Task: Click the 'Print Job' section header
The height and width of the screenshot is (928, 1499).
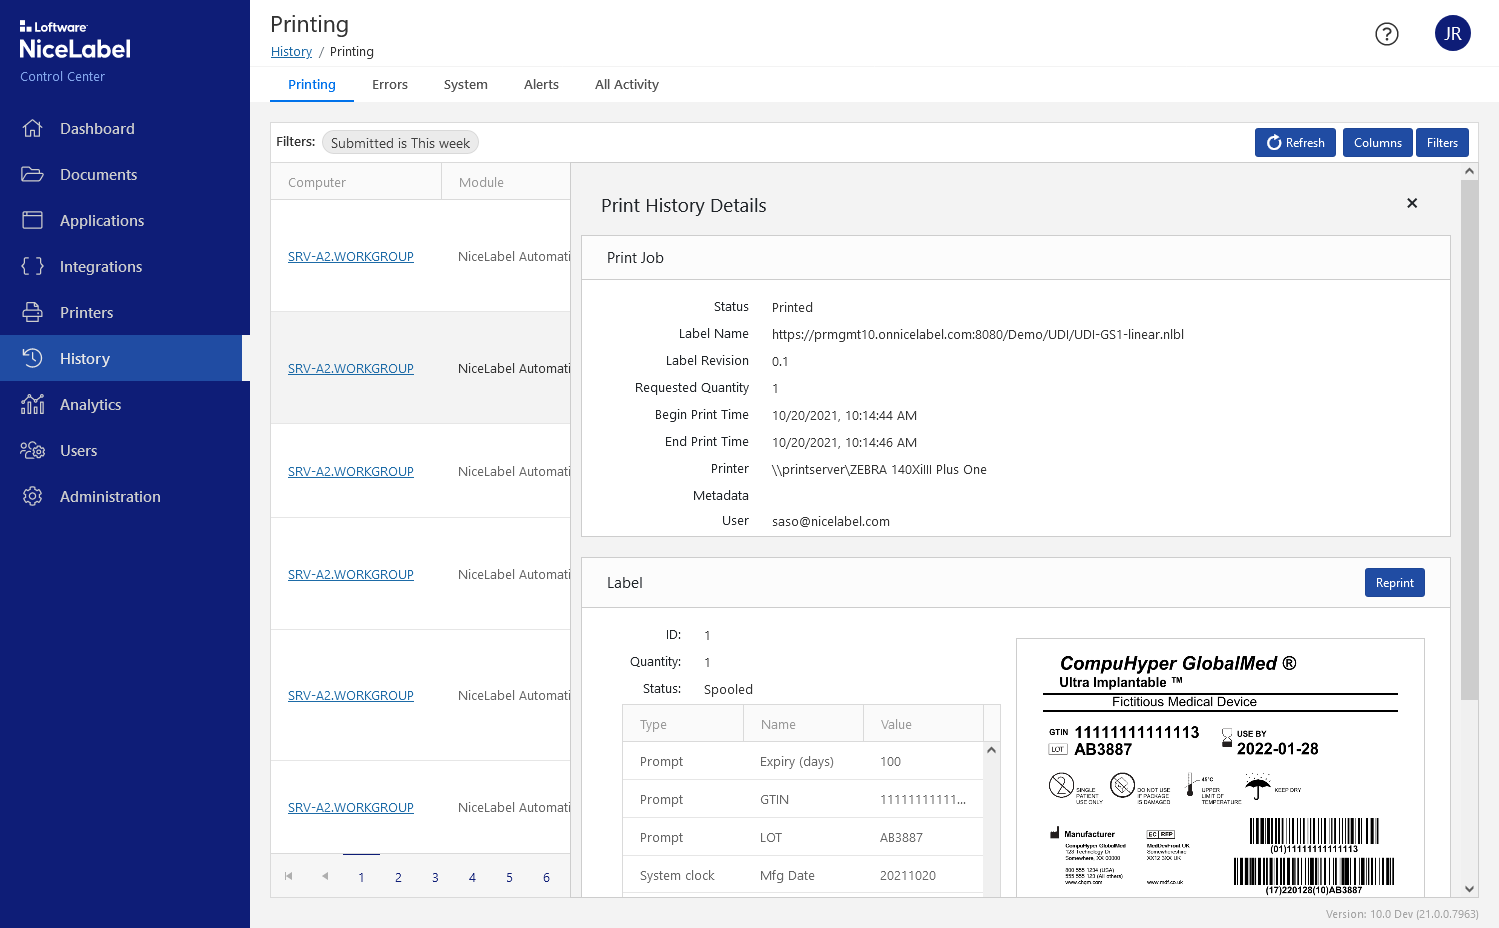Action: pos(1016,258)
